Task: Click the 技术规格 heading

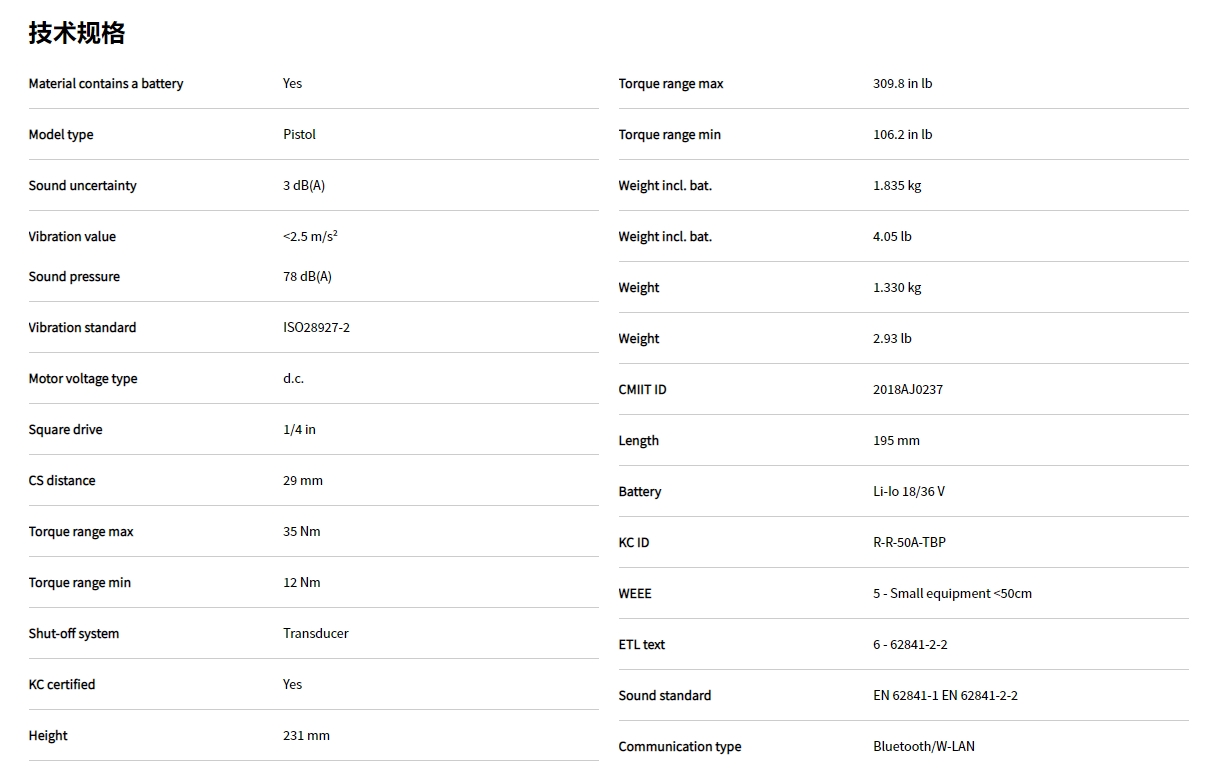Action: (x=77, y=33)
